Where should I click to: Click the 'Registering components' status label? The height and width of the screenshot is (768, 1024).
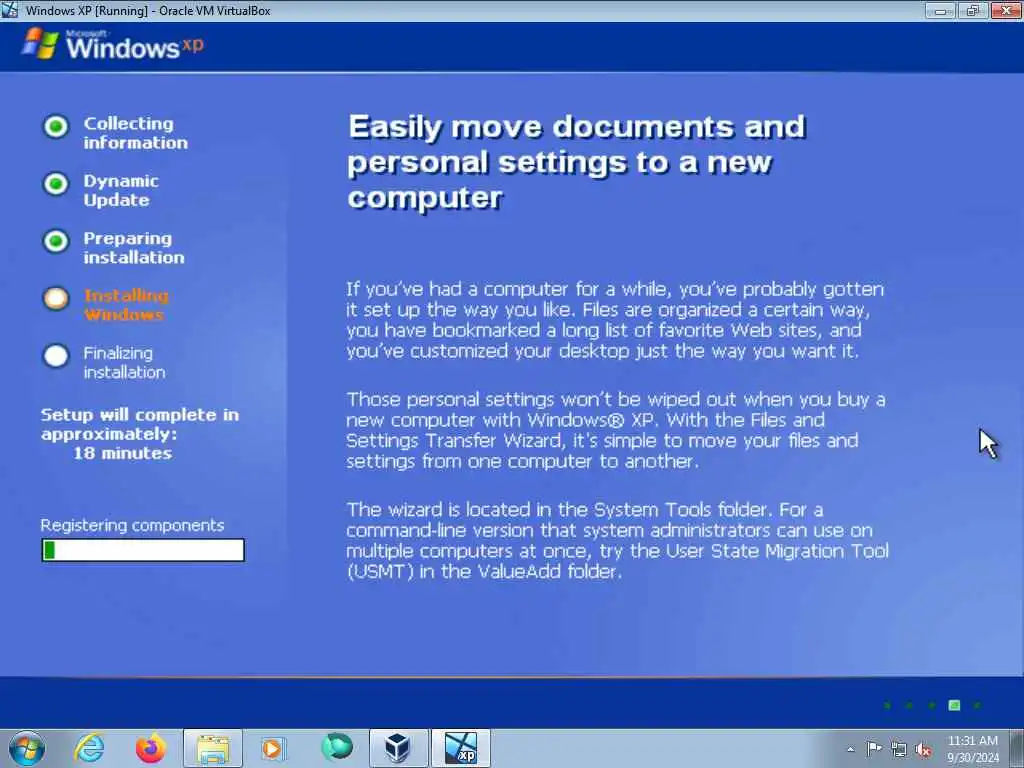coord(133,526)
